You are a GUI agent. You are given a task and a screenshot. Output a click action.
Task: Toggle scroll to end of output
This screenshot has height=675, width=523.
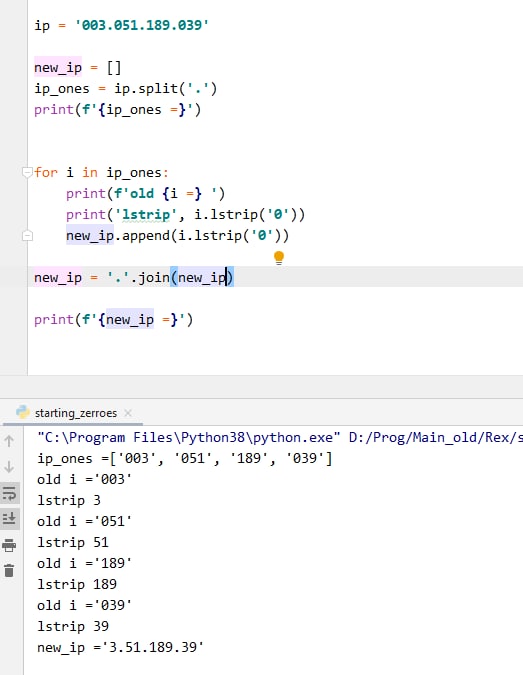9,518
